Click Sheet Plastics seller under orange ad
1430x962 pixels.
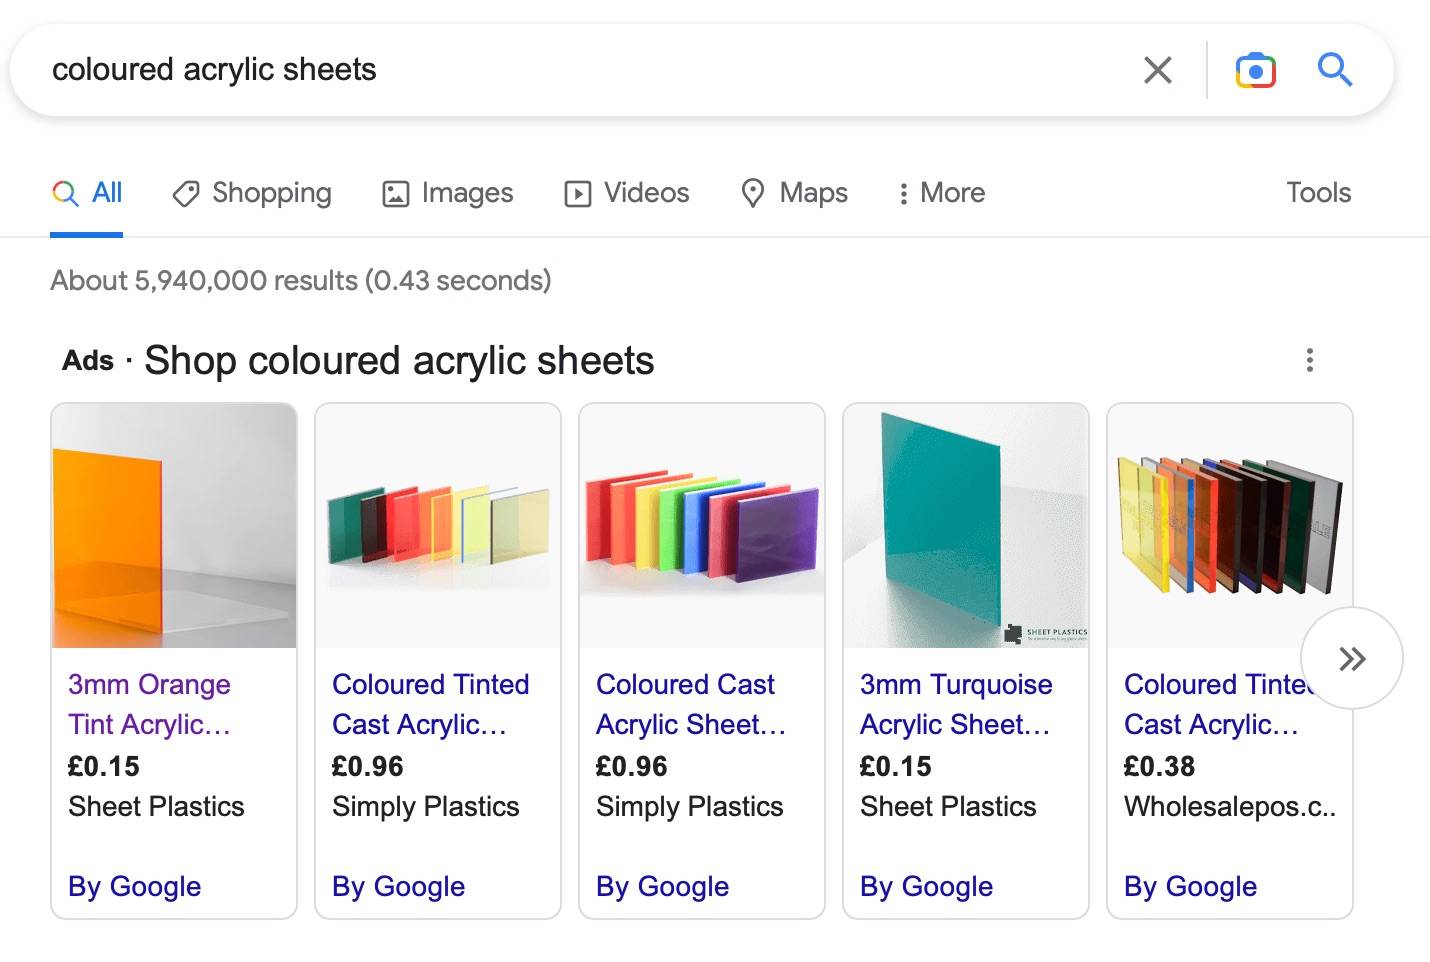click(156, 807)
